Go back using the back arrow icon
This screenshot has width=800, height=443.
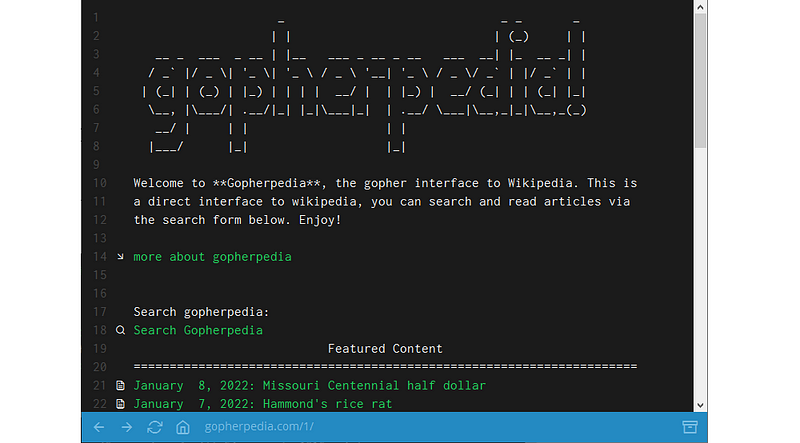[x=99, y=427]
